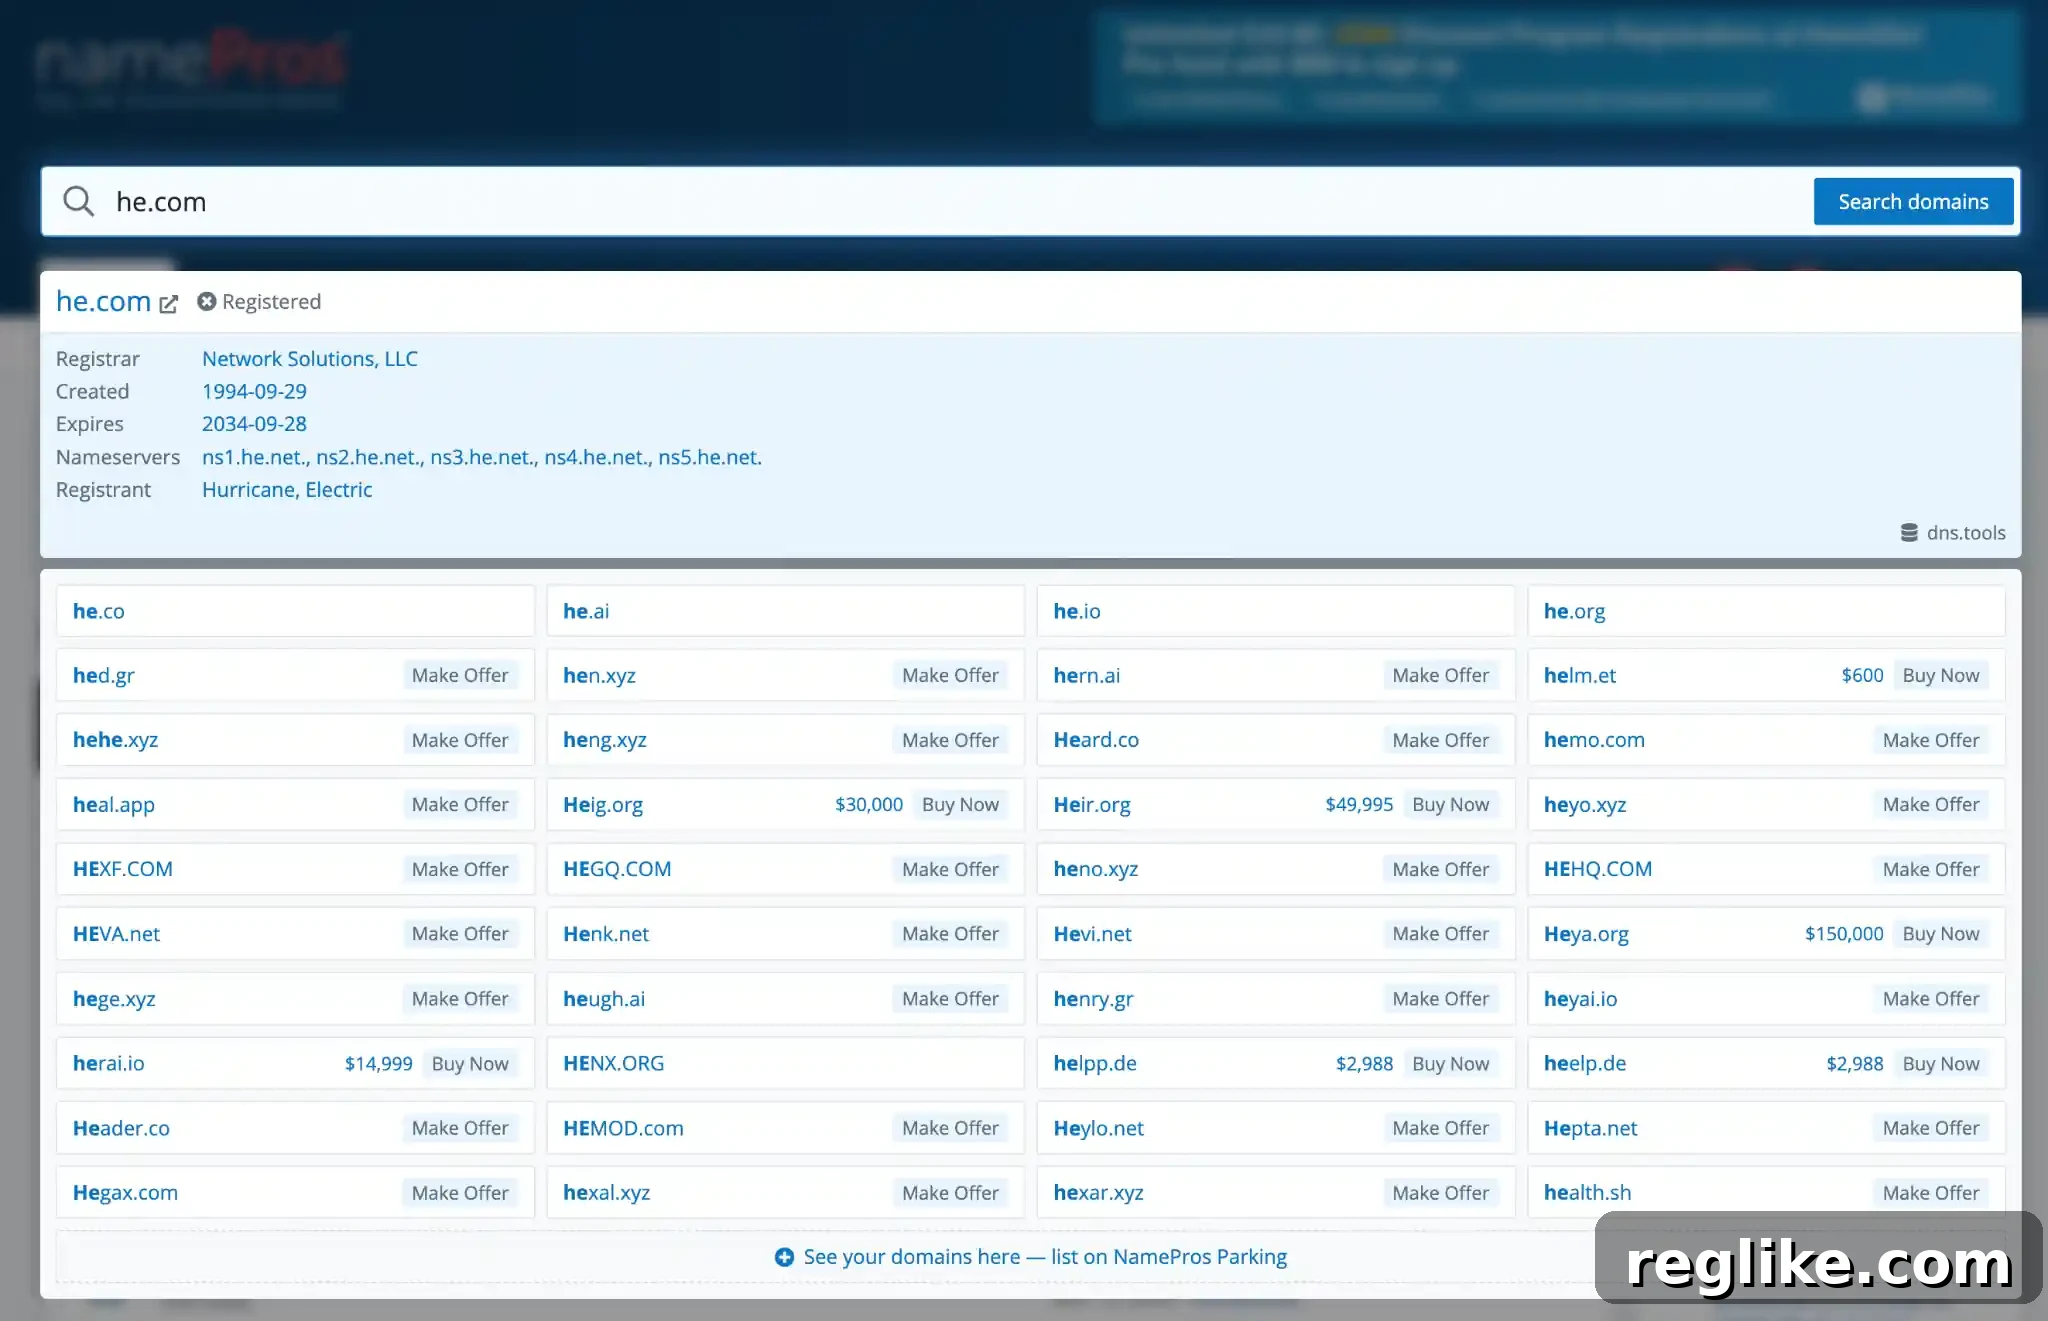This screenshot has width=2048, height=1321.
Task: Open the Heard.co domain link
Action: tap(1096, 740)
